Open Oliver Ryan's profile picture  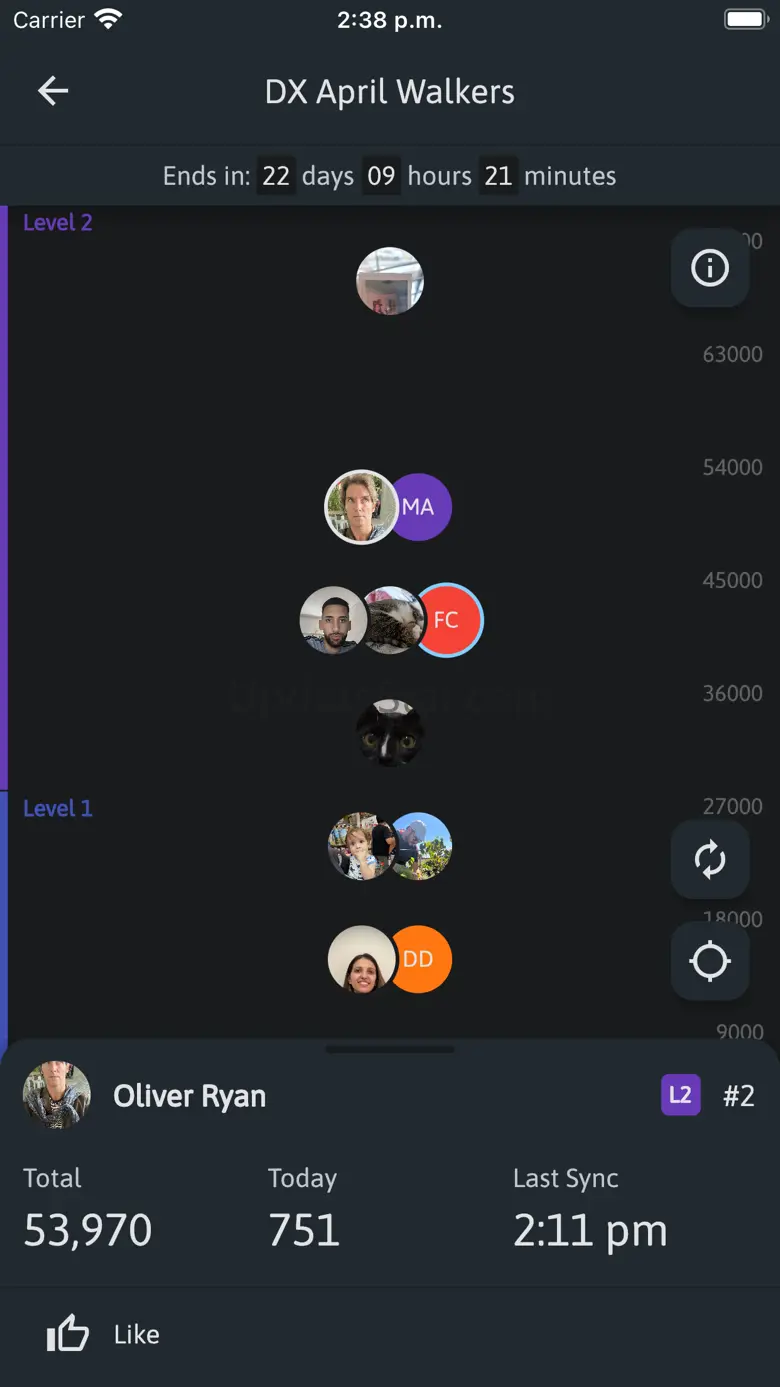click(x=57, y=1095)
